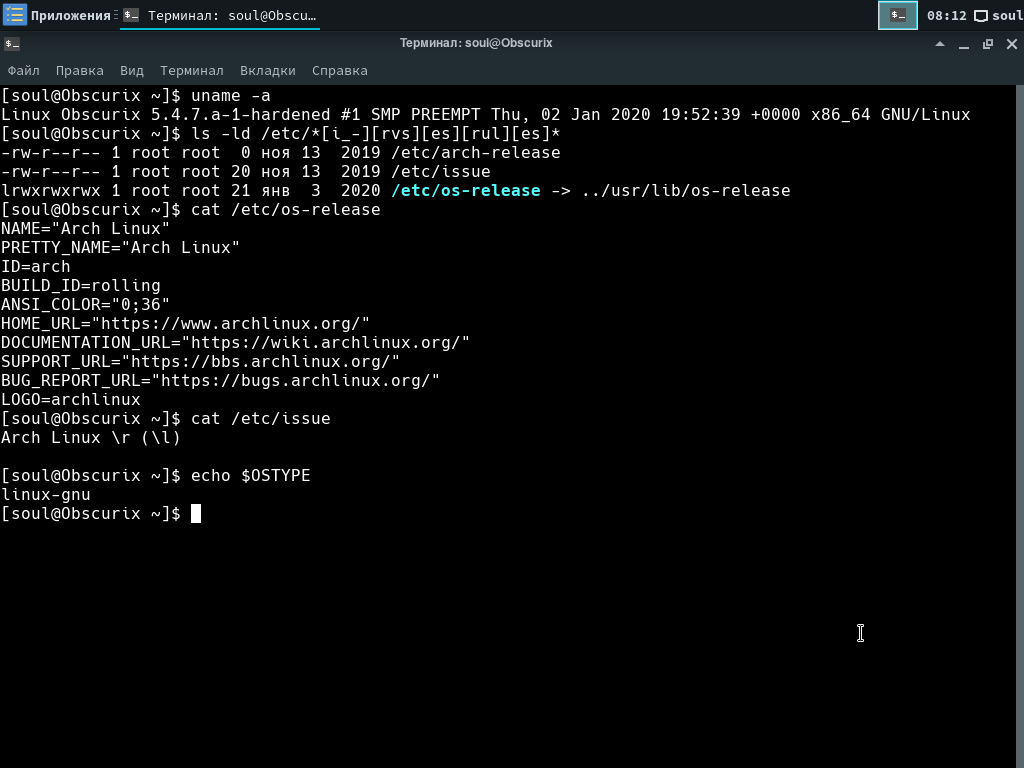Open the Правка menu

click(79, 71)
